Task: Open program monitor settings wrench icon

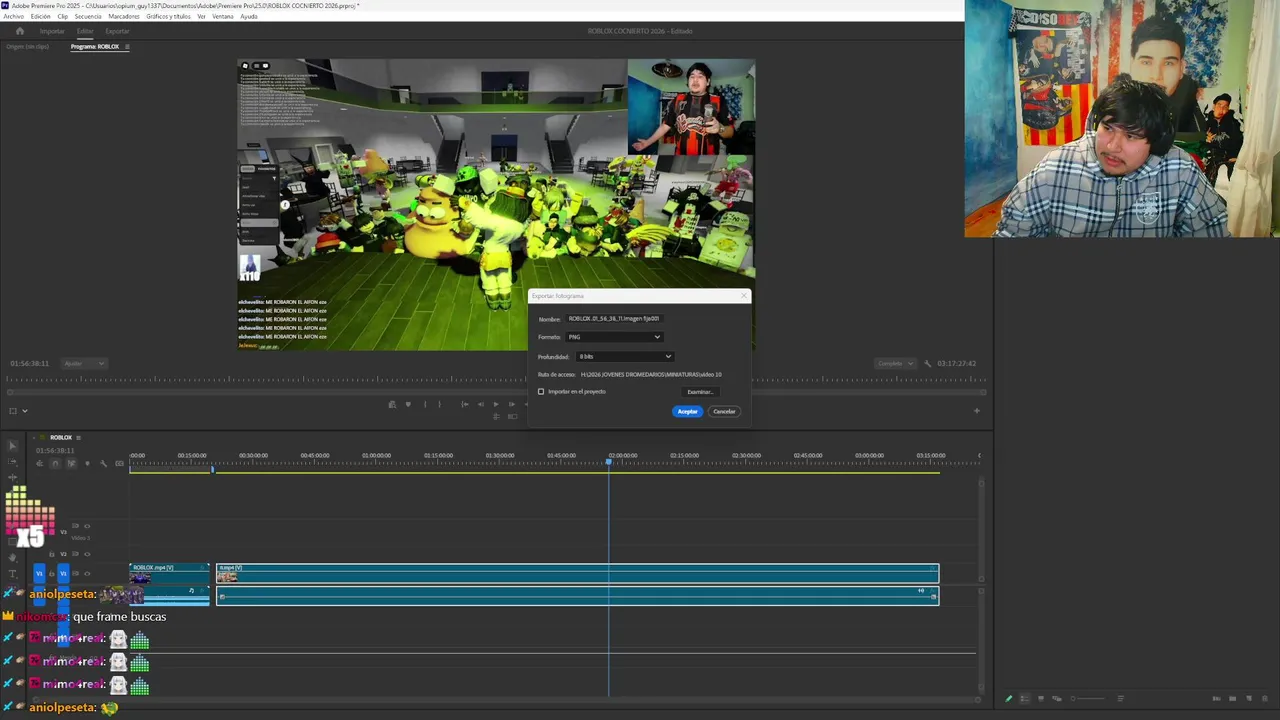Action: tap(927, 363)
